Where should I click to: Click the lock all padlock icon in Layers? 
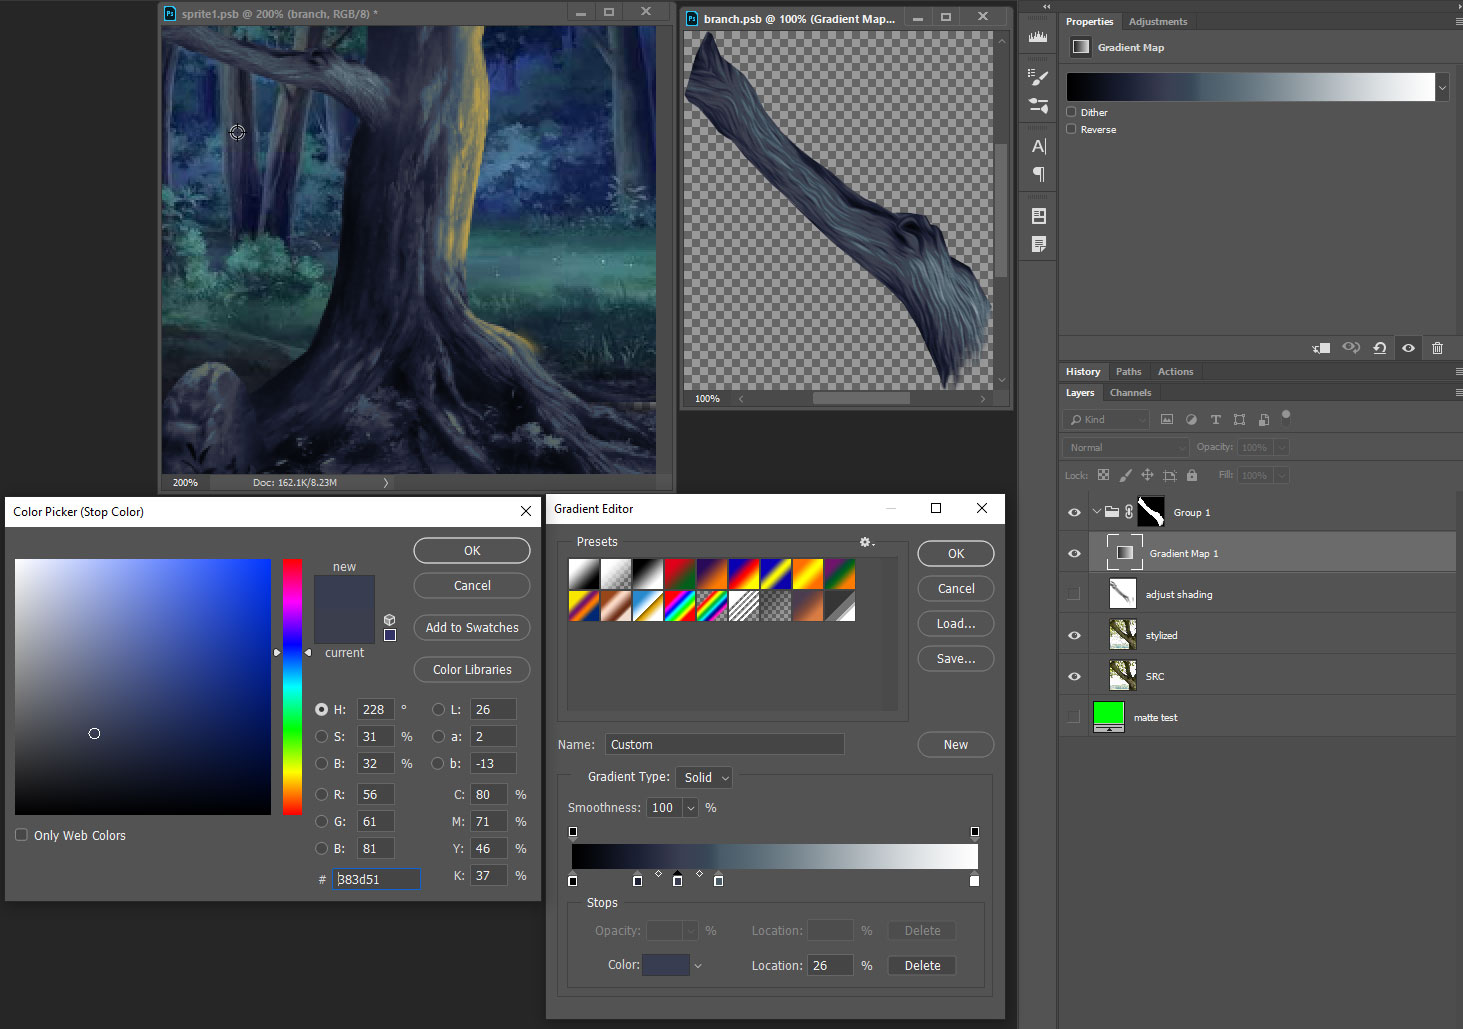(x=1191, y=475)
